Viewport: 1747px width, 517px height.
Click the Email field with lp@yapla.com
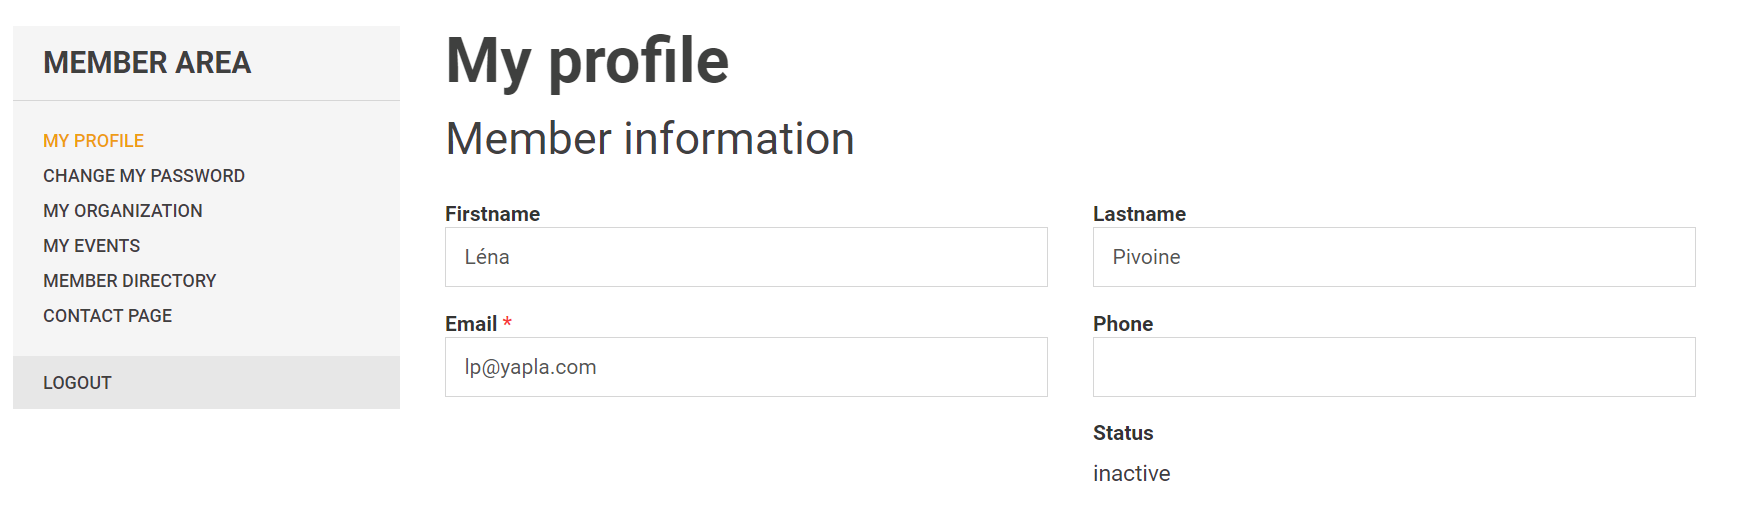[x=745, y=367]
